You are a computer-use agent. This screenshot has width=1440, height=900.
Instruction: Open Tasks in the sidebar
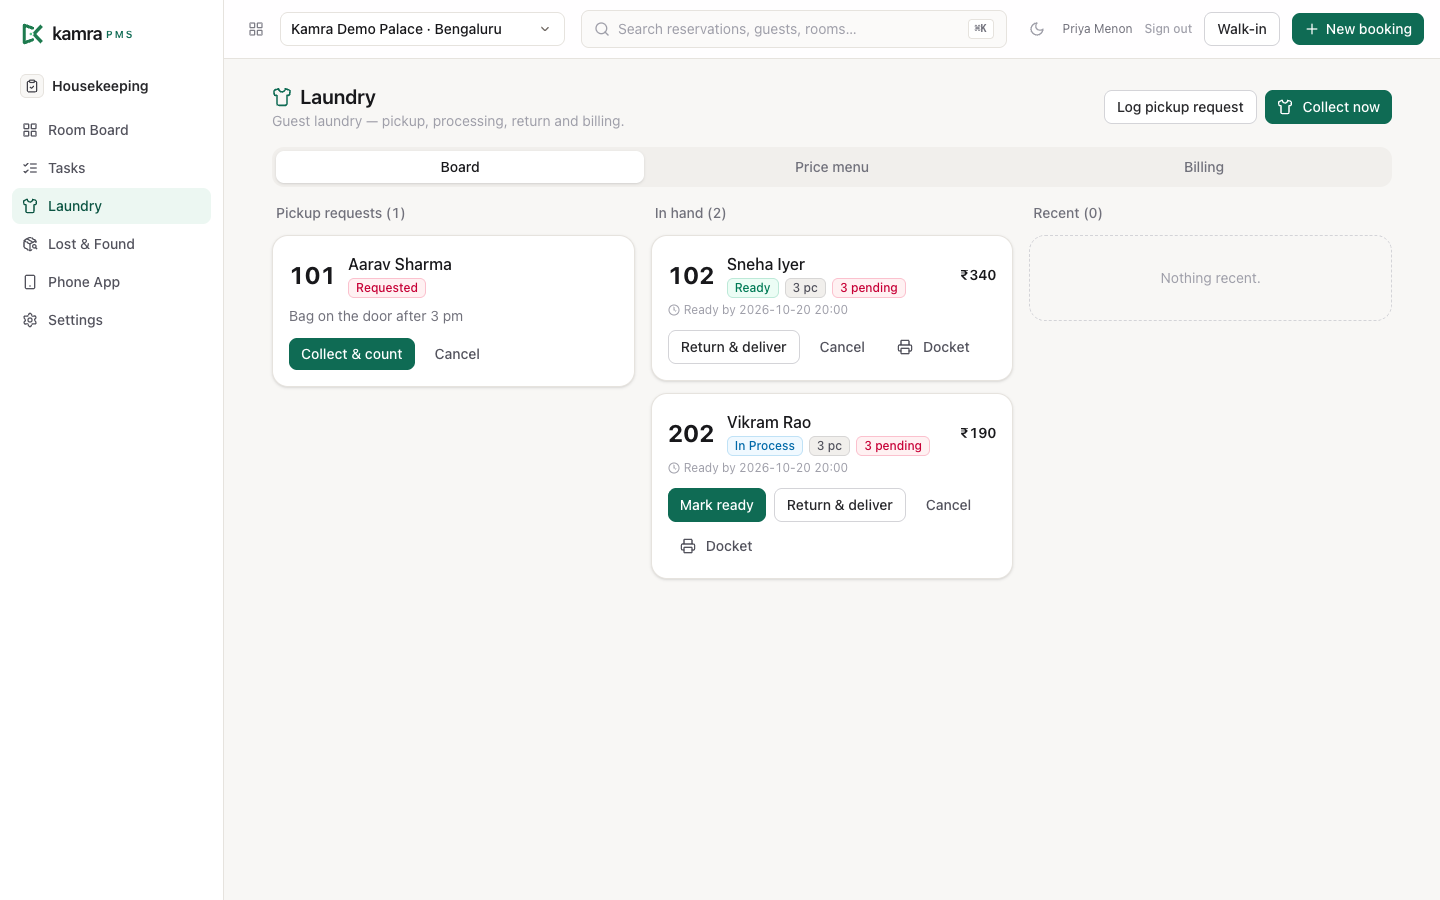[x=111, y=168]
